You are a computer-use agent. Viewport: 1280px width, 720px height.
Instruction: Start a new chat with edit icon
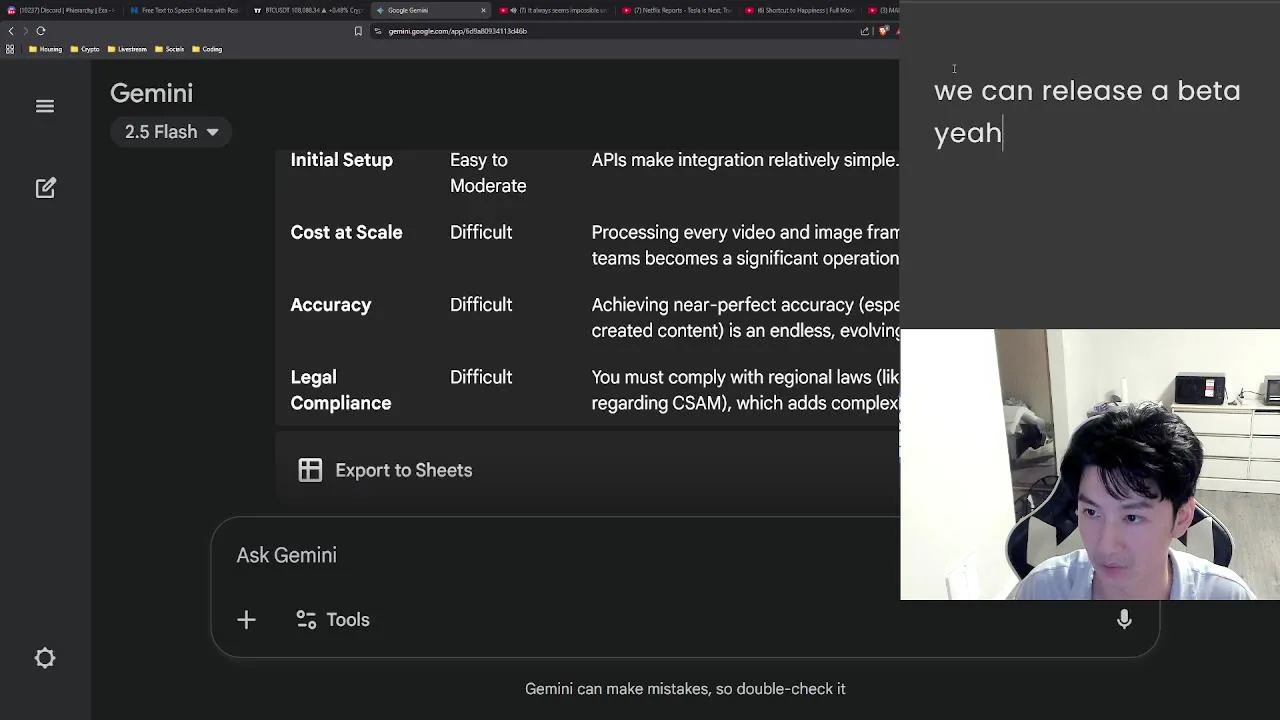pos(45,188)
